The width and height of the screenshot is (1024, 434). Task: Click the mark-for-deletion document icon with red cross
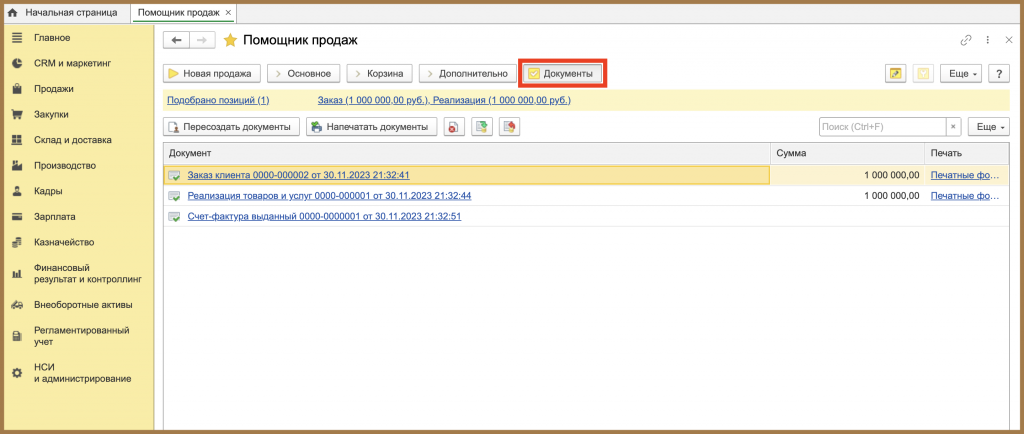(x=454, y=127)
